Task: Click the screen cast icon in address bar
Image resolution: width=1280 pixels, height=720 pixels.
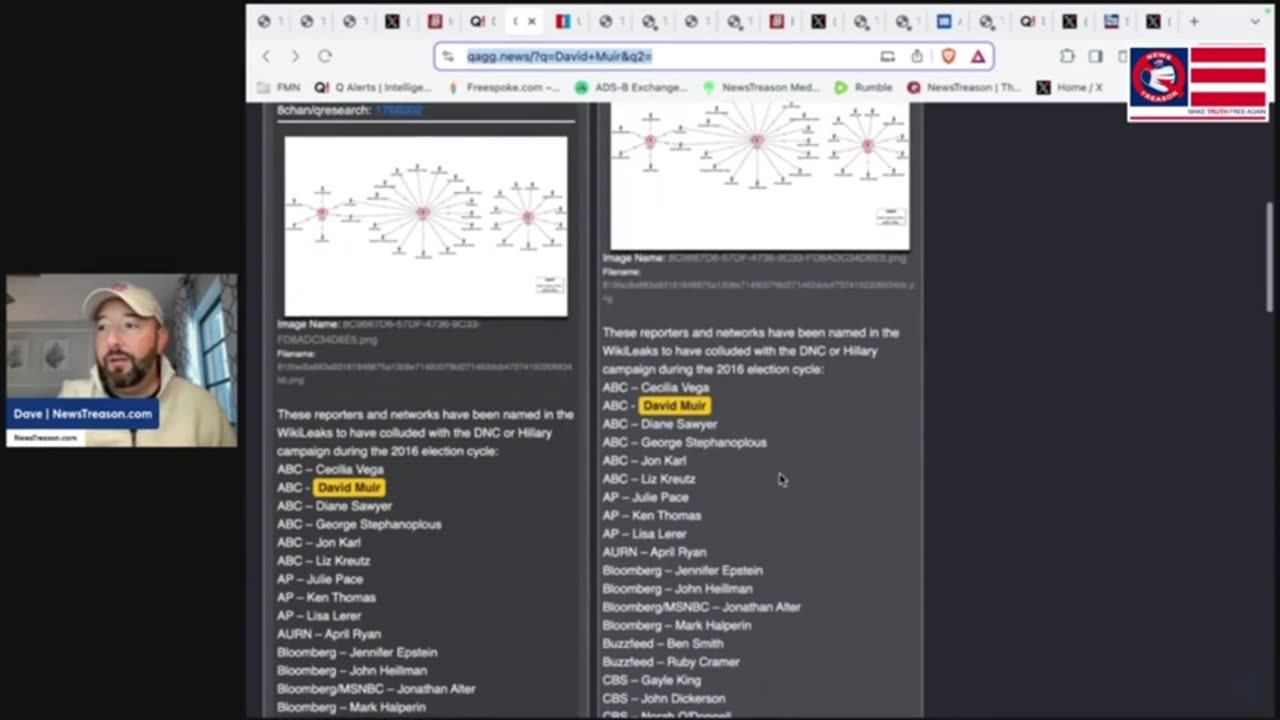Action: 887,57
